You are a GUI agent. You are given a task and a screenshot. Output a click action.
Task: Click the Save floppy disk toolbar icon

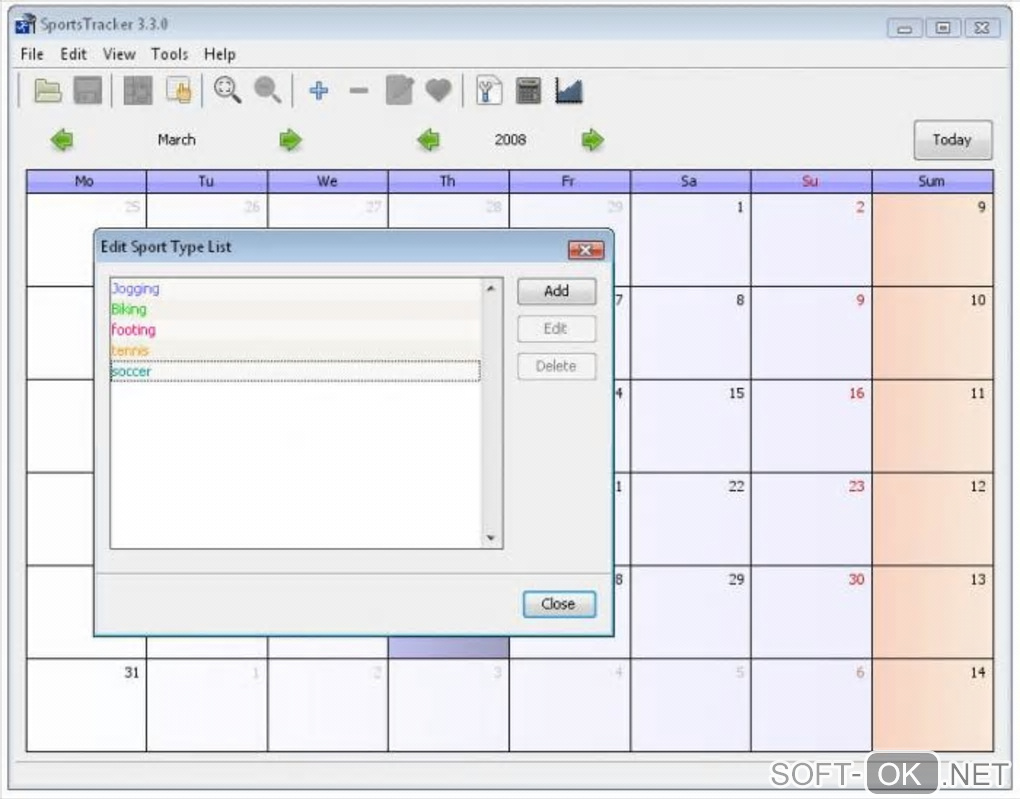pyautogui.click(x=88, y=90)
